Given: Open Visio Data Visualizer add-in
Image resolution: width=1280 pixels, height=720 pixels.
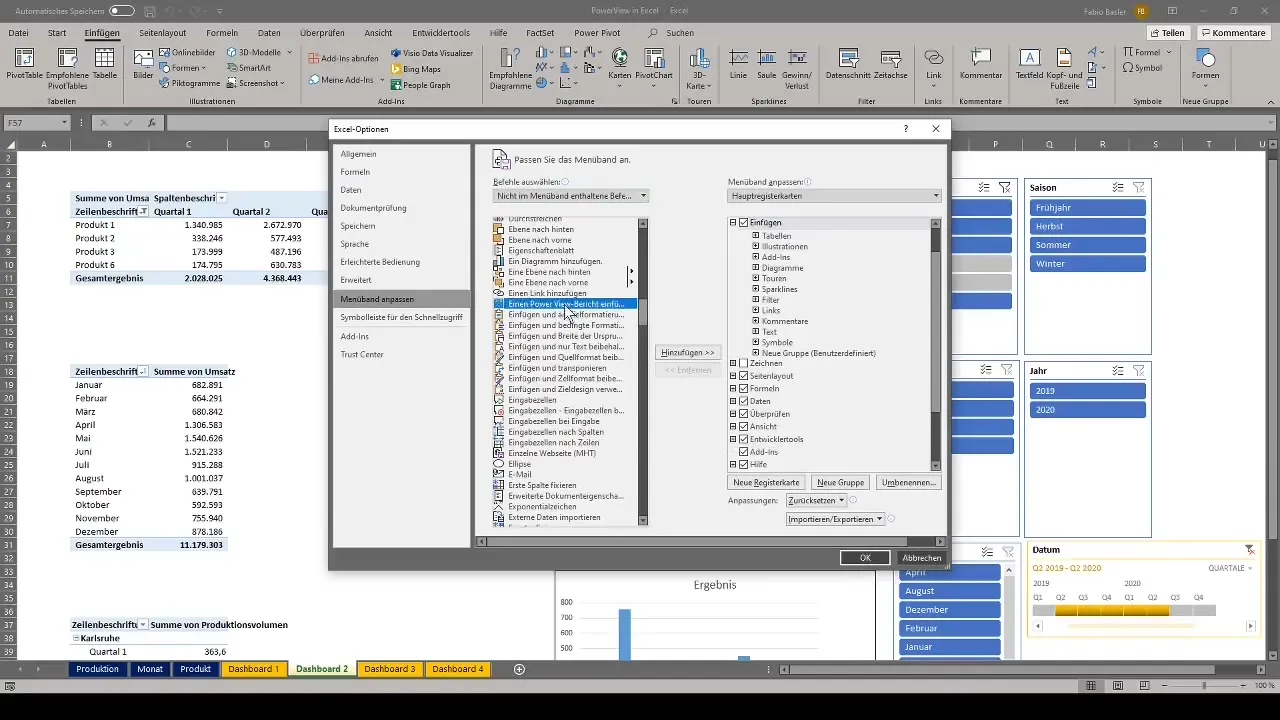Looking at the screenshot, I should pyautogui.click(x=432, y=53).
